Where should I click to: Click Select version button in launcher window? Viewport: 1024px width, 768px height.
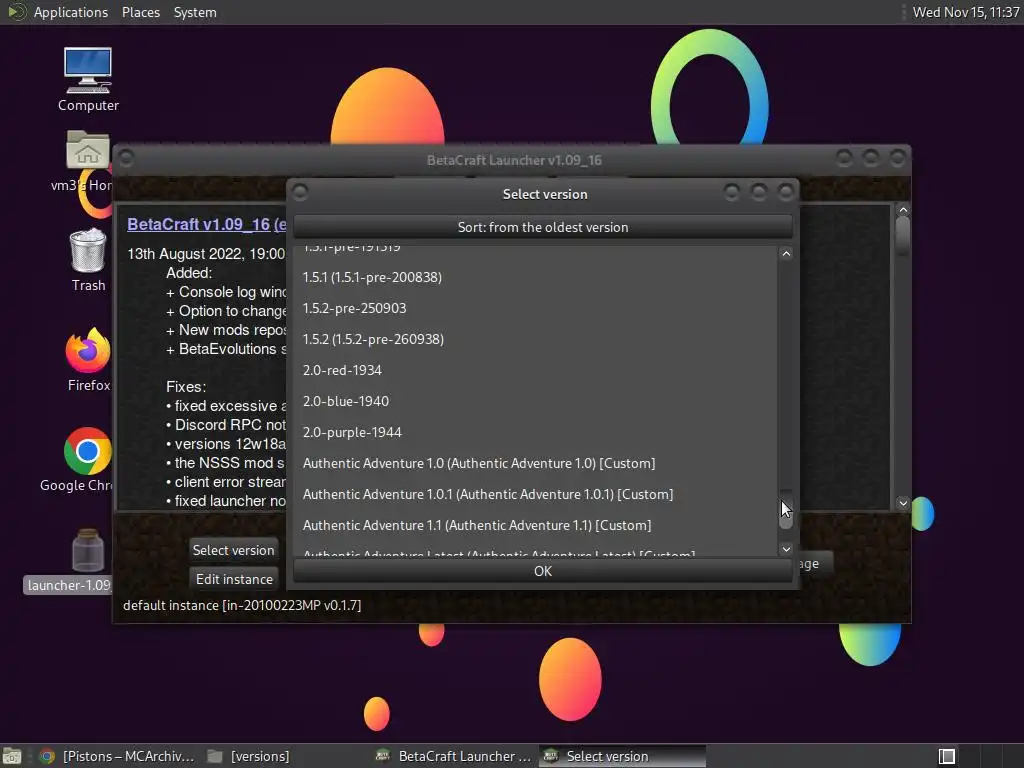click(x=233, y=550)
